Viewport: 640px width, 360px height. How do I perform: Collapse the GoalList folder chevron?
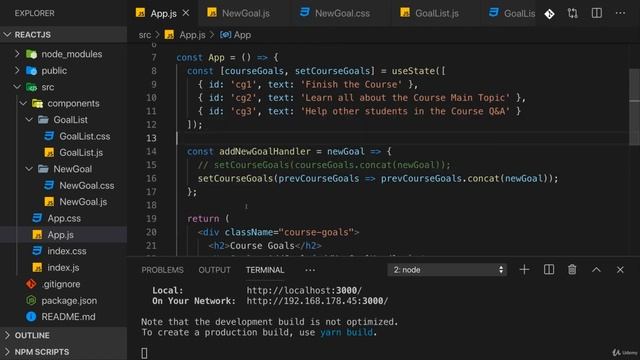point(29,120)
